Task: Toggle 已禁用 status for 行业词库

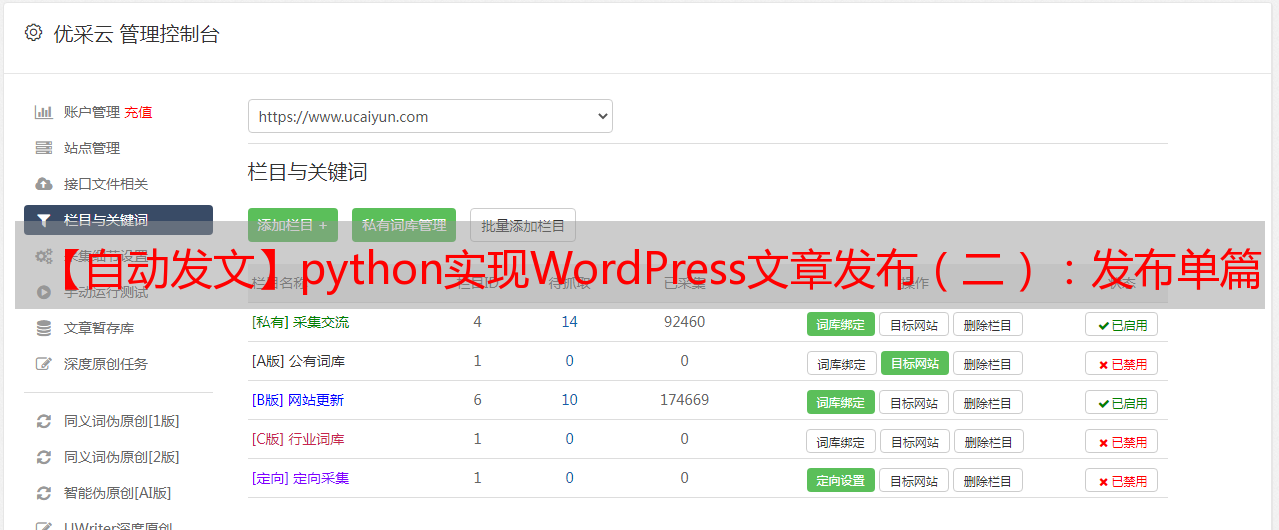Action: pos(1122,441)
